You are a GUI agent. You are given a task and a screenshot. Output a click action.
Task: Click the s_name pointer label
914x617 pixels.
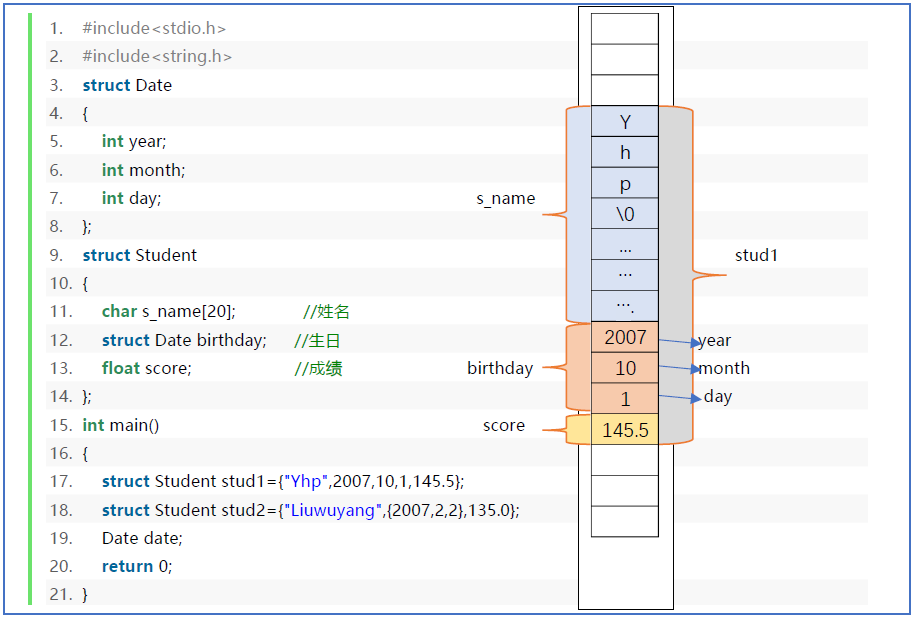point(507,198)
